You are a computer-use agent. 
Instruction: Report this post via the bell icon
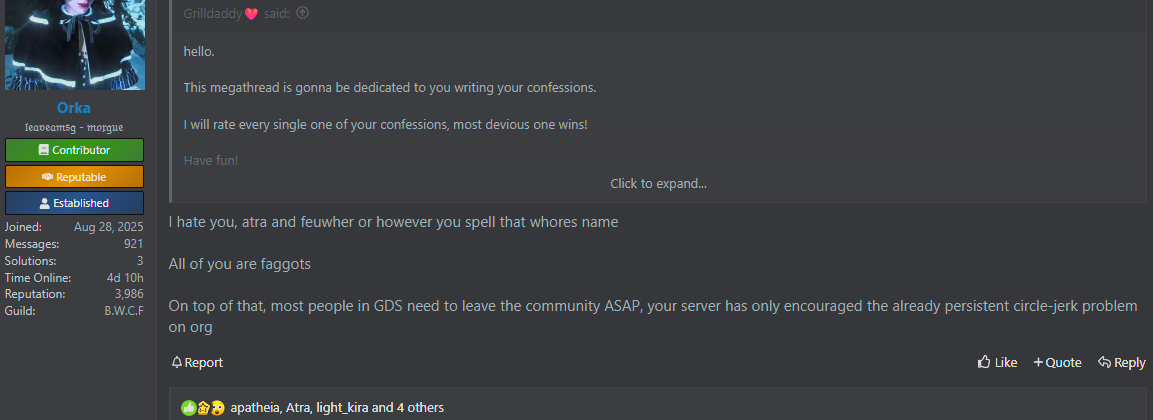click(197, 363)
